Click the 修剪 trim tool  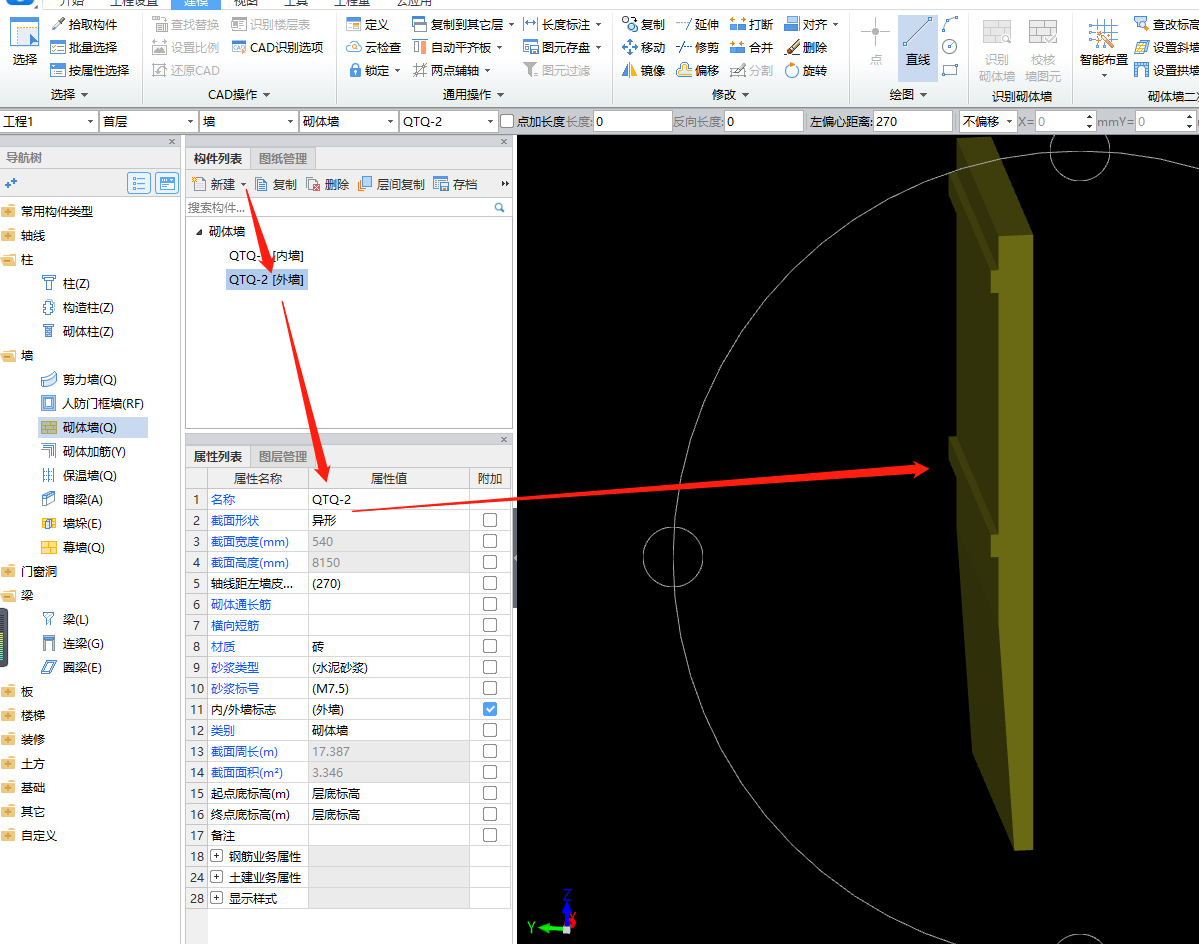[x=697, y=47]
